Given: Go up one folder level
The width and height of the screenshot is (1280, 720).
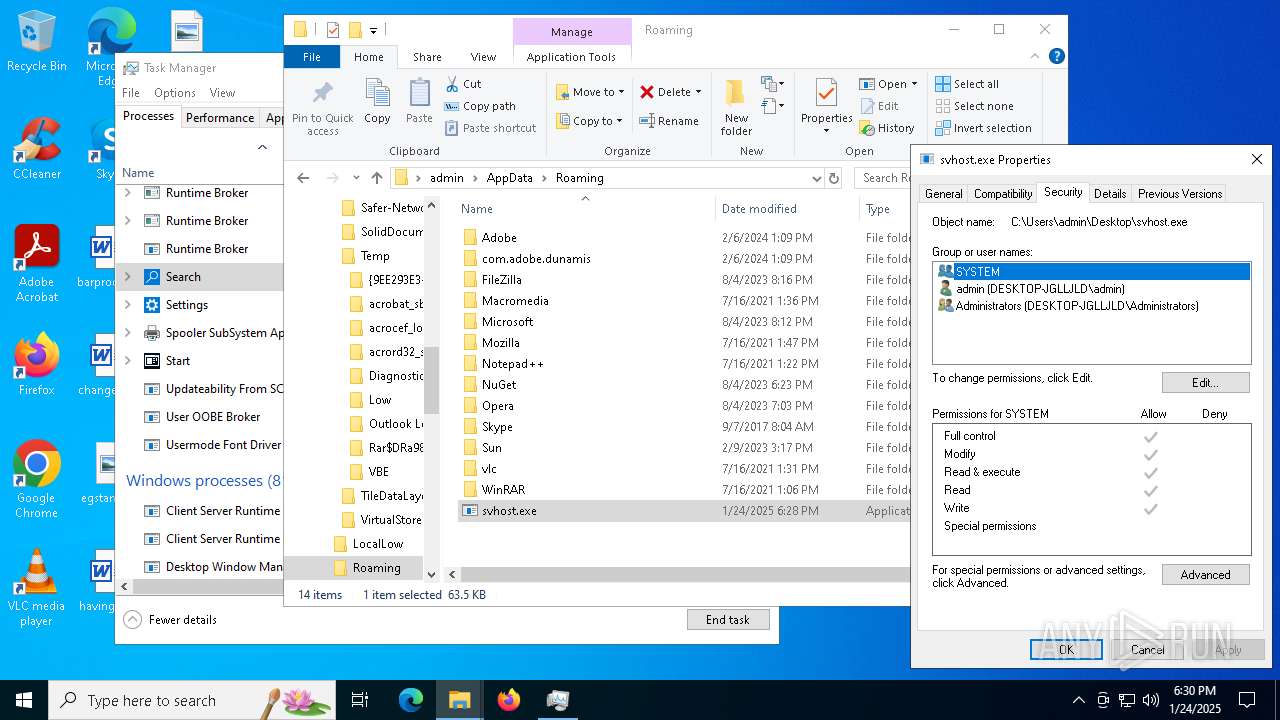Looking at the screenshot, I should point(376,178).
